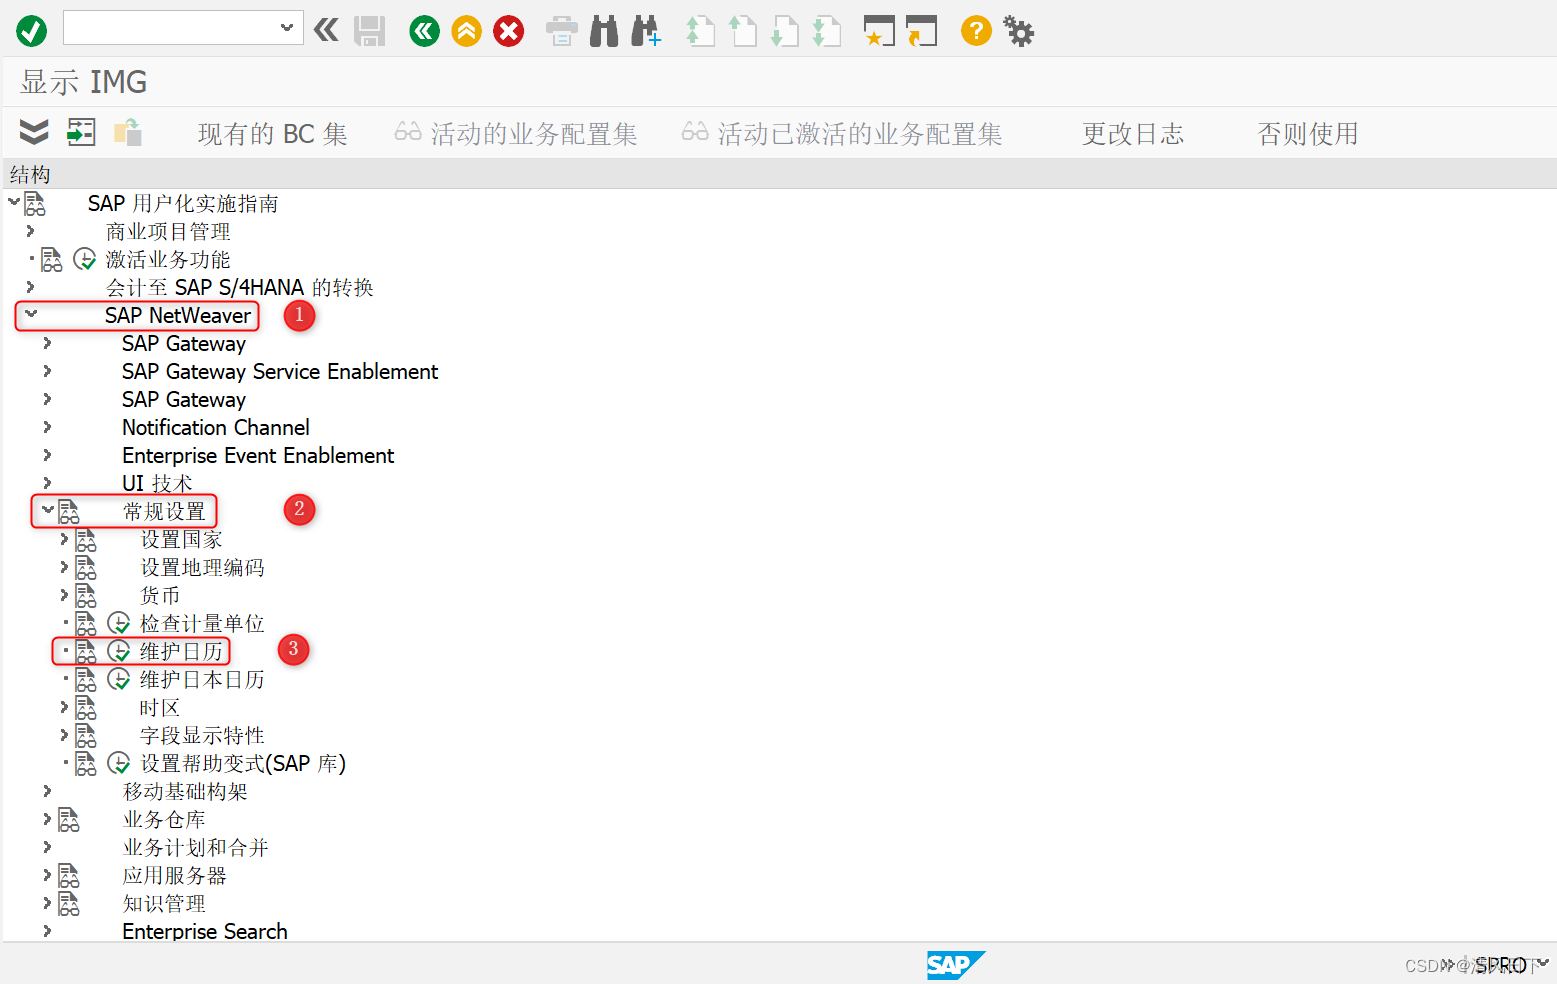The image size is (1557, 984).
Task: Expand the 设置国家 node
Action: pos(64,538)
